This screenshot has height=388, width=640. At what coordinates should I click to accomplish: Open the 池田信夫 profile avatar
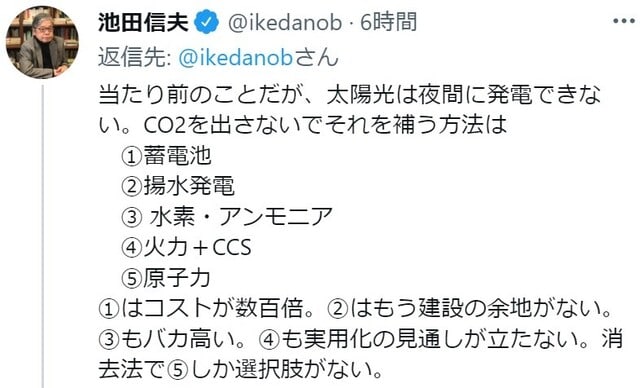click(42, 42)
